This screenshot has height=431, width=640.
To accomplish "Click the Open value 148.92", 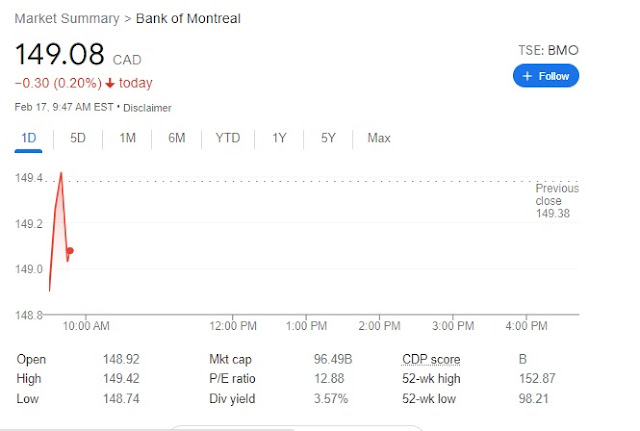I will [121, 359].
